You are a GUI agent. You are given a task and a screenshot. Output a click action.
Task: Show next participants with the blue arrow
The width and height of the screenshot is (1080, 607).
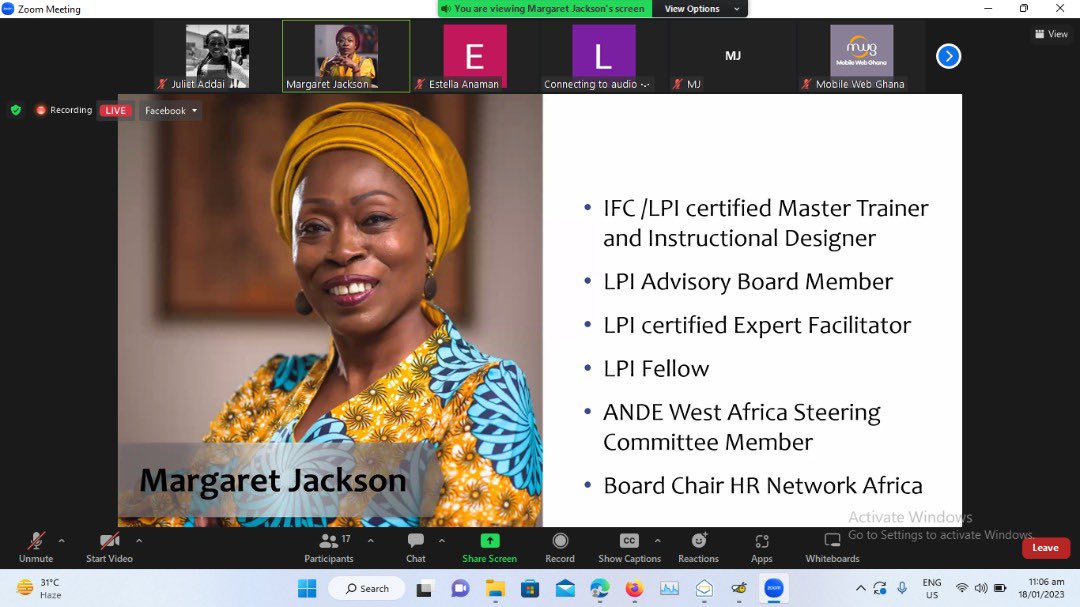[948, 56]
